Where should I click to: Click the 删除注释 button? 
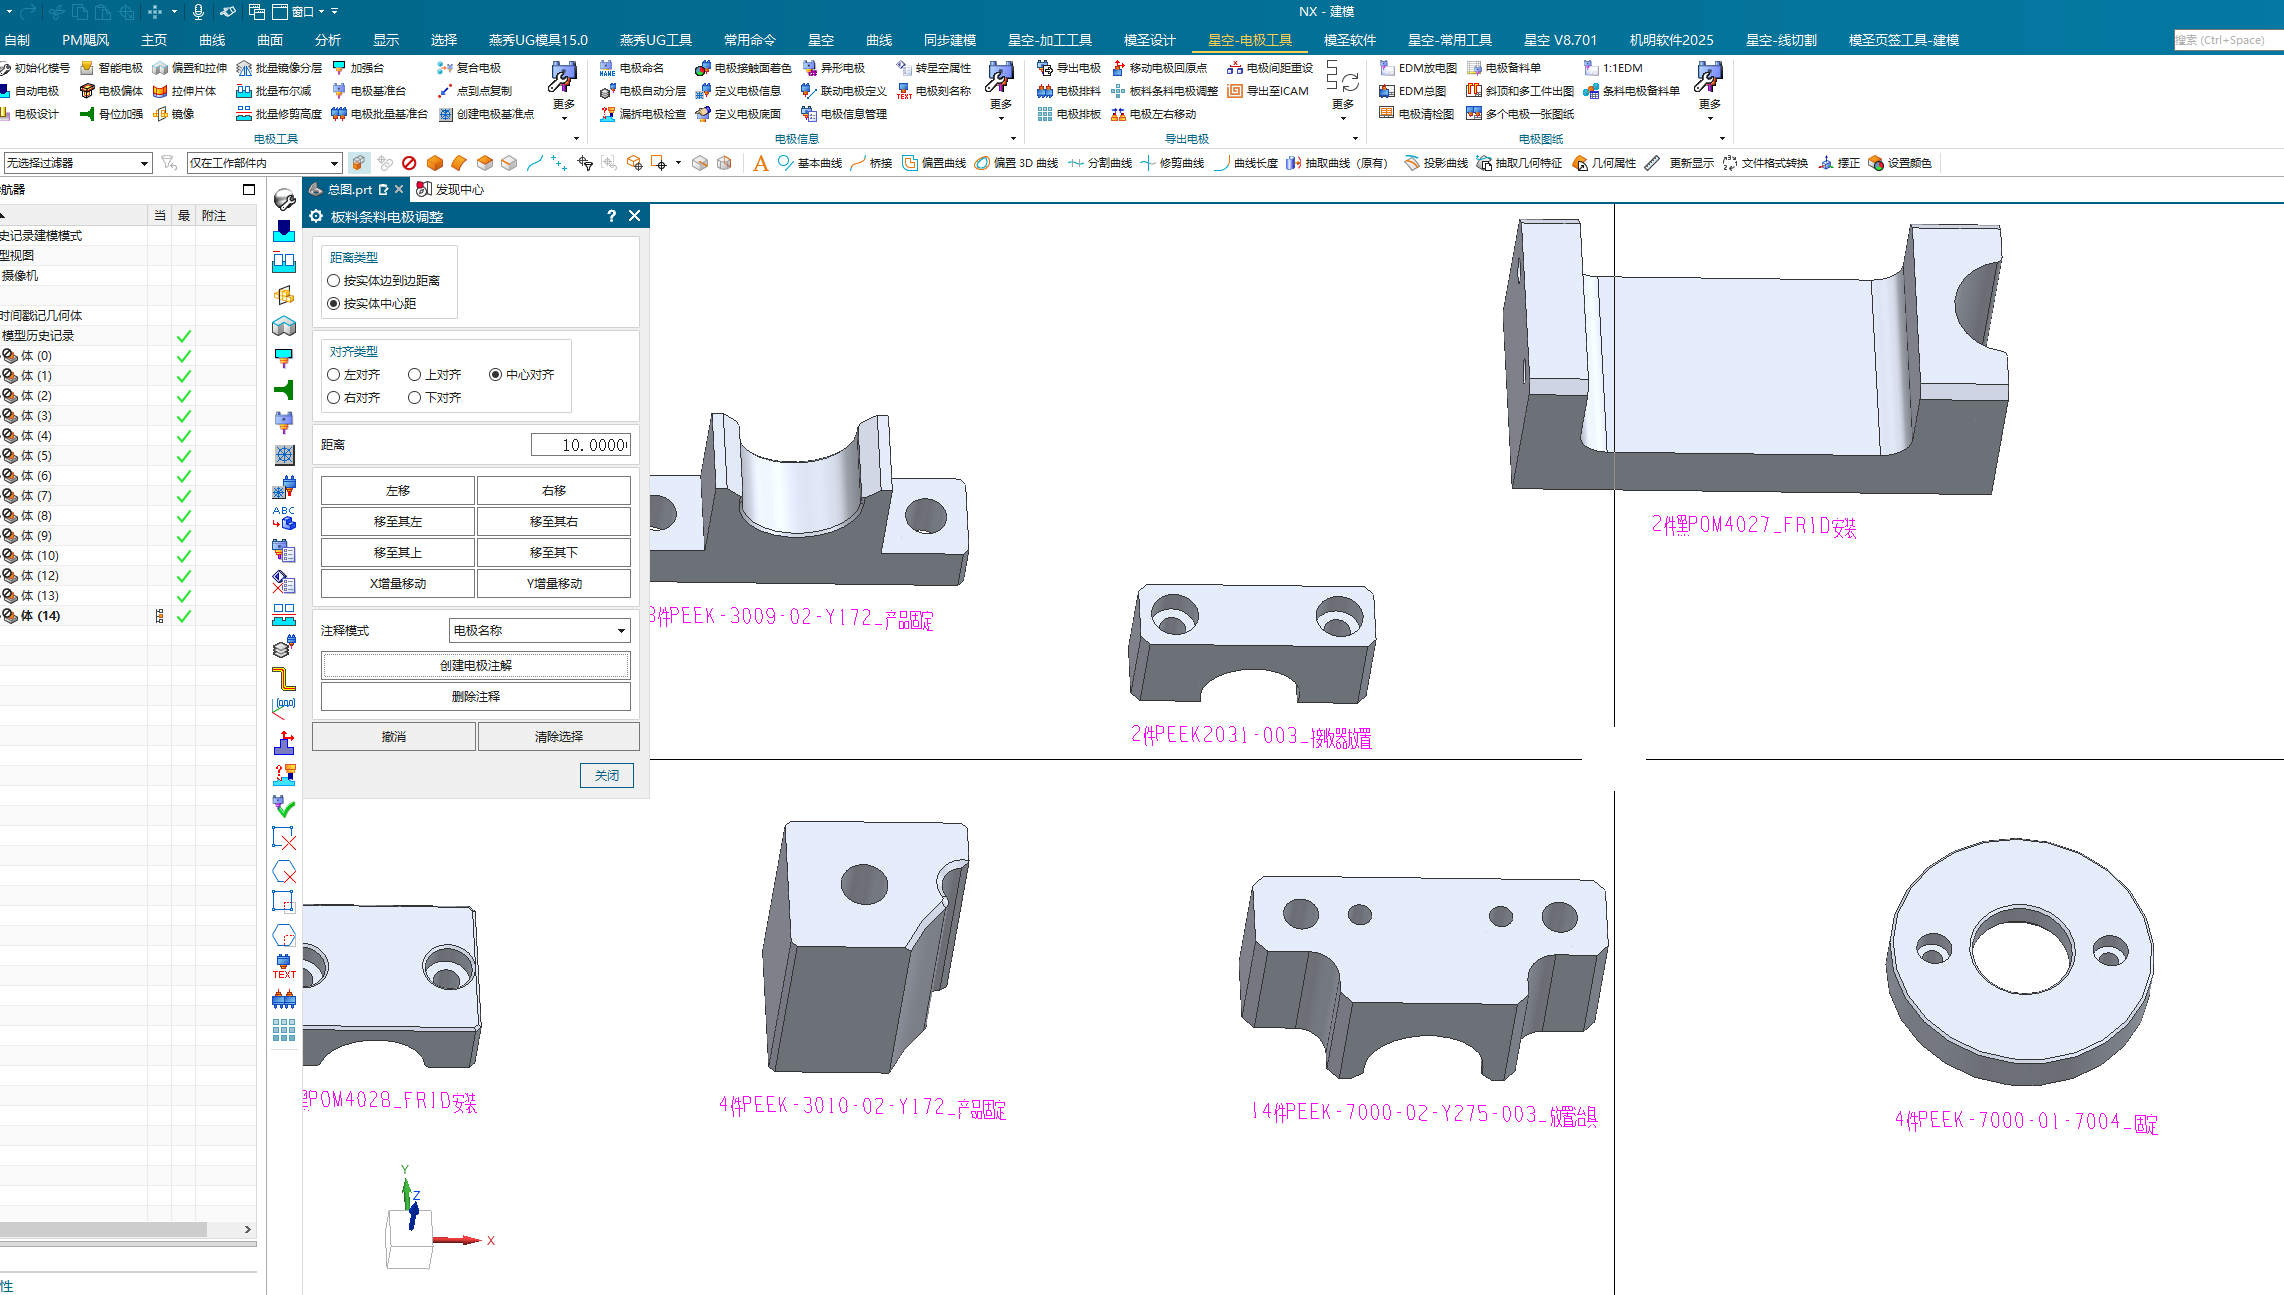click(x=476, y=697)
